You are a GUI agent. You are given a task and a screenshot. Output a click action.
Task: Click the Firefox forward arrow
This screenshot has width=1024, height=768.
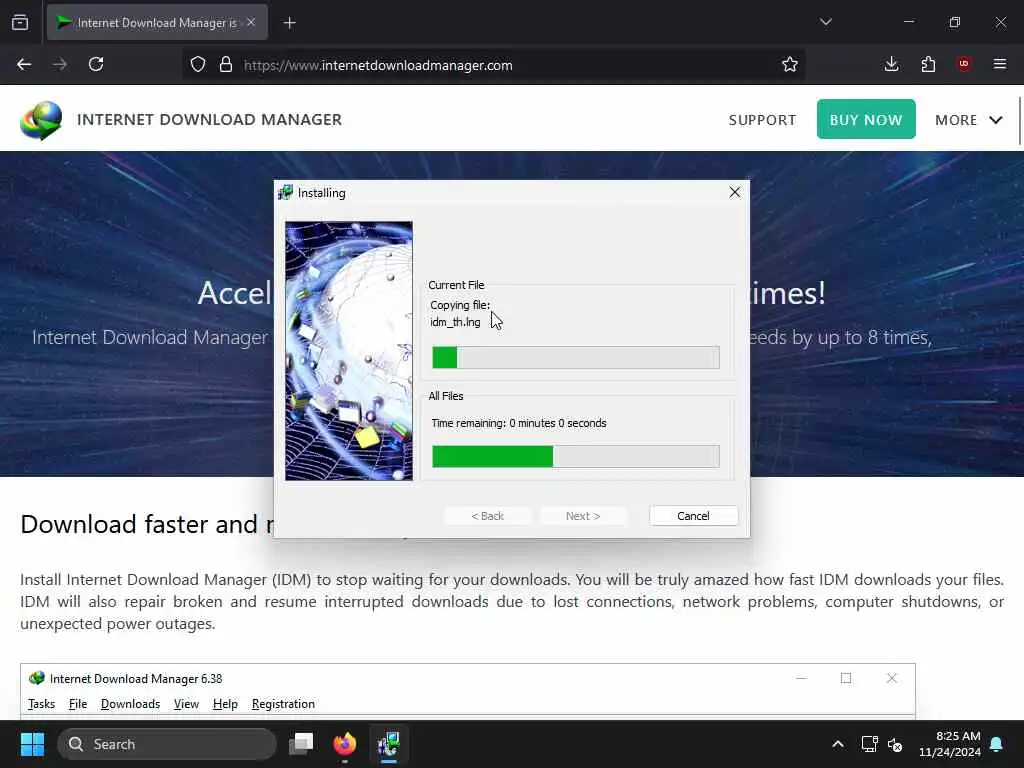click(60, 65)
